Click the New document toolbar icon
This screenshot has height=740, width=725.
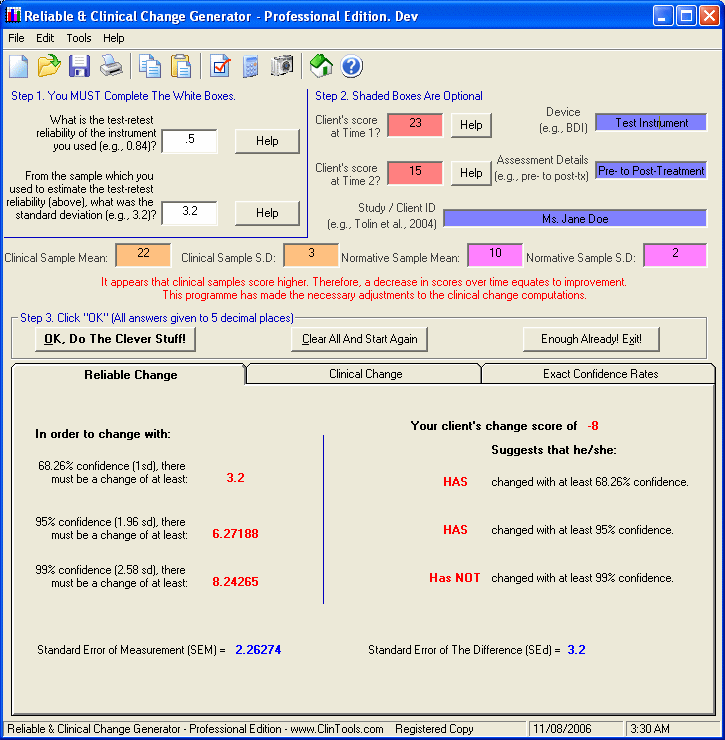pos(19,67)
